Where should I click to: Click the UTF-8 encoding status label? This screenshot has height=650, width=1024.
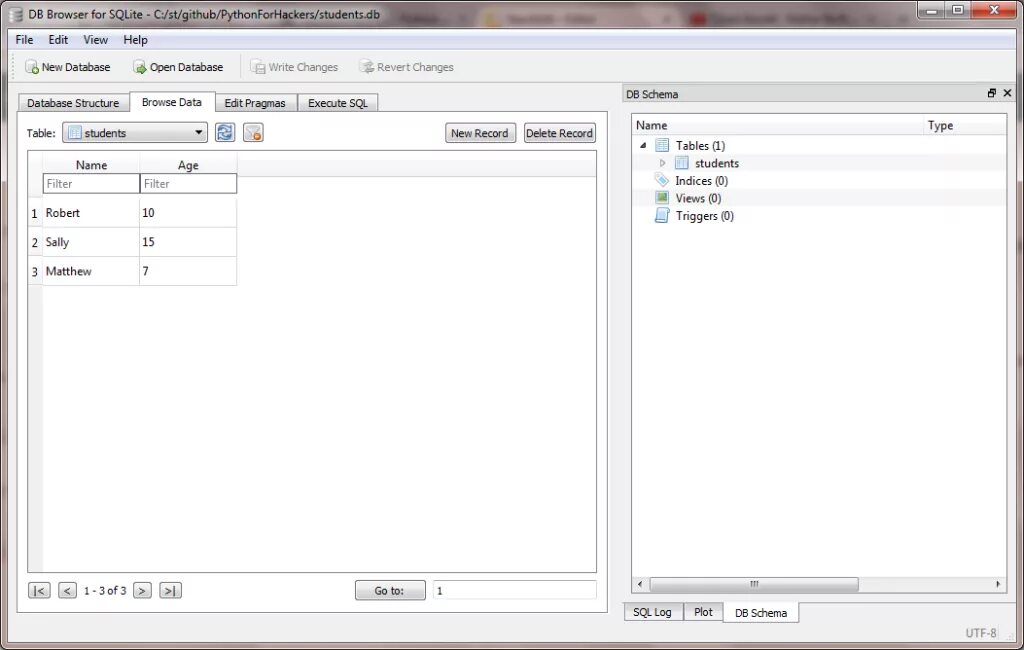(981, 632)
